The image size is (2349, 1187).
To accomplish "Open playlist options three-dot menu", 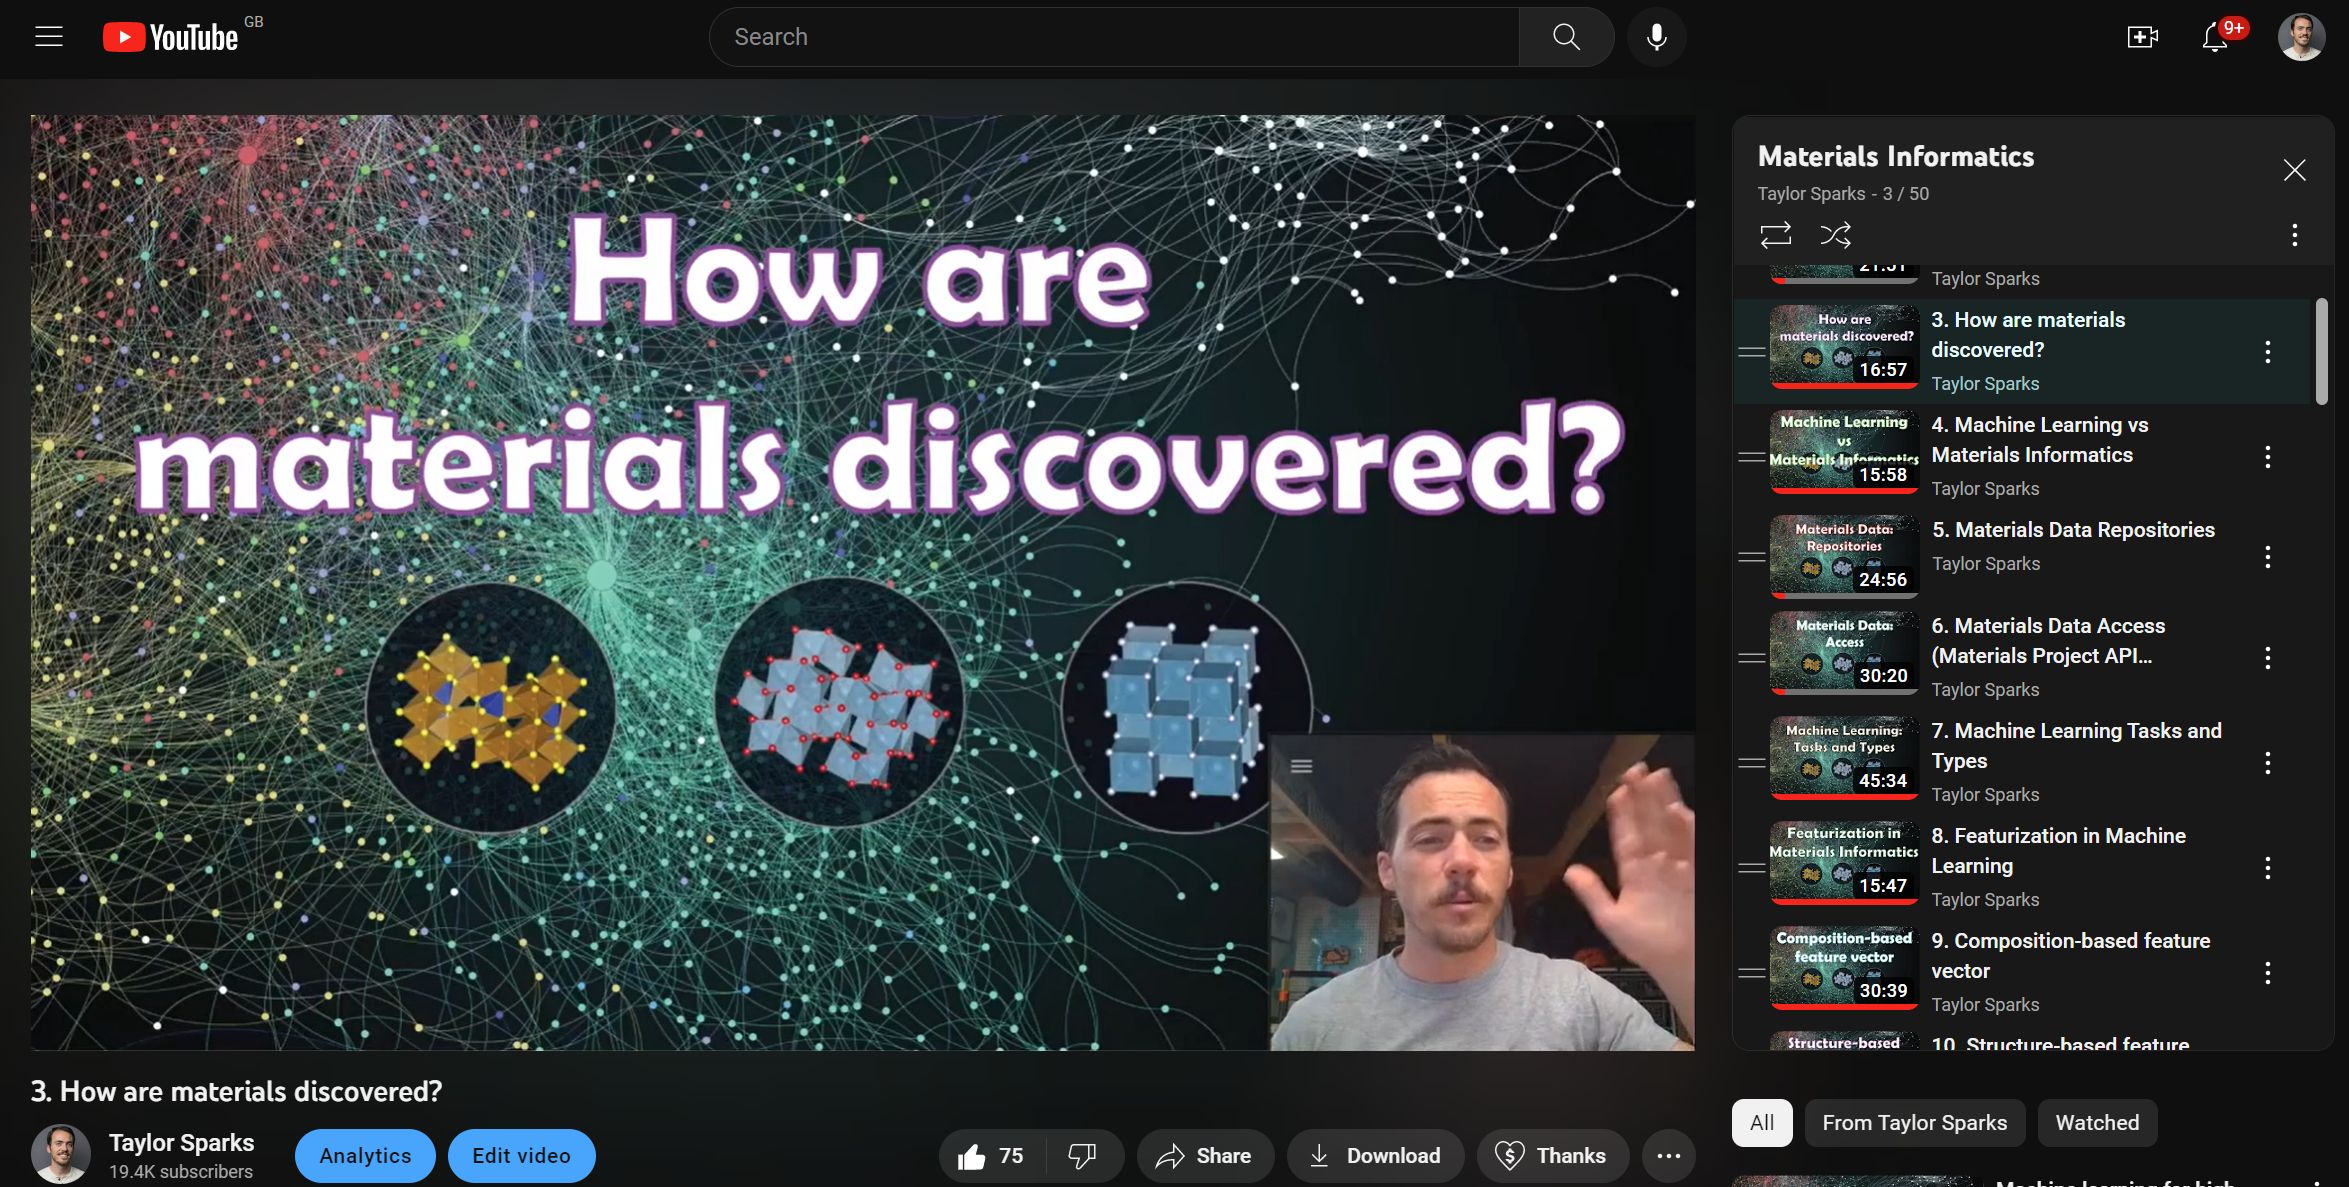I will (2294, 235).
